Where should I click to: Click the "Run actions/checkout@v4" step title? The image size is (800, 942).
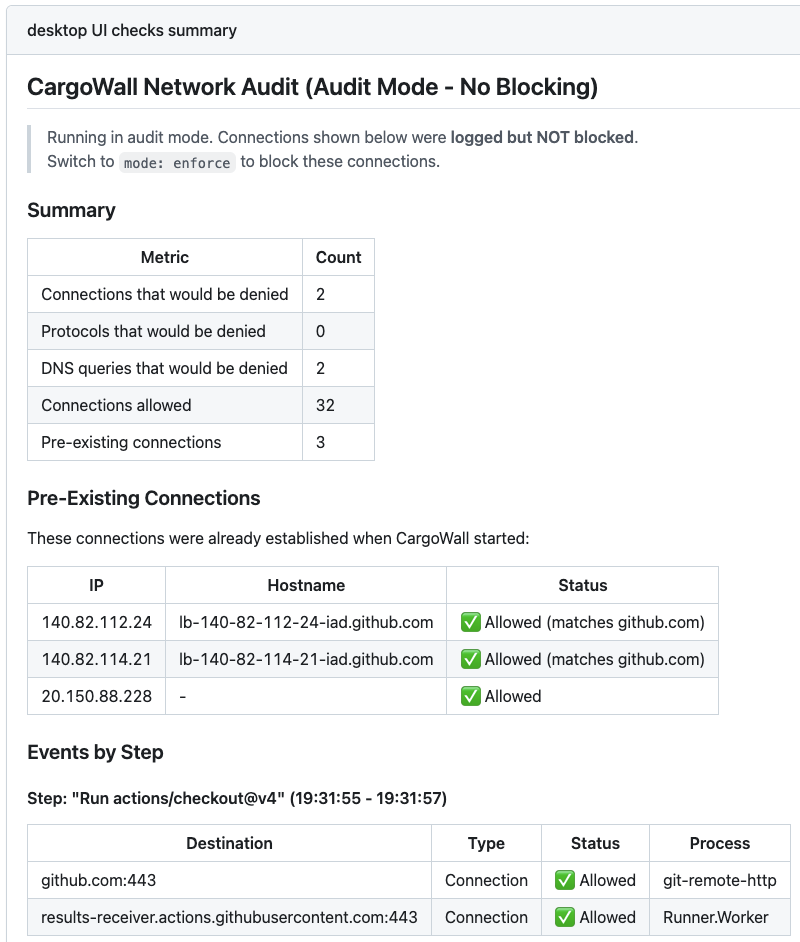click(x=237, y=798)
